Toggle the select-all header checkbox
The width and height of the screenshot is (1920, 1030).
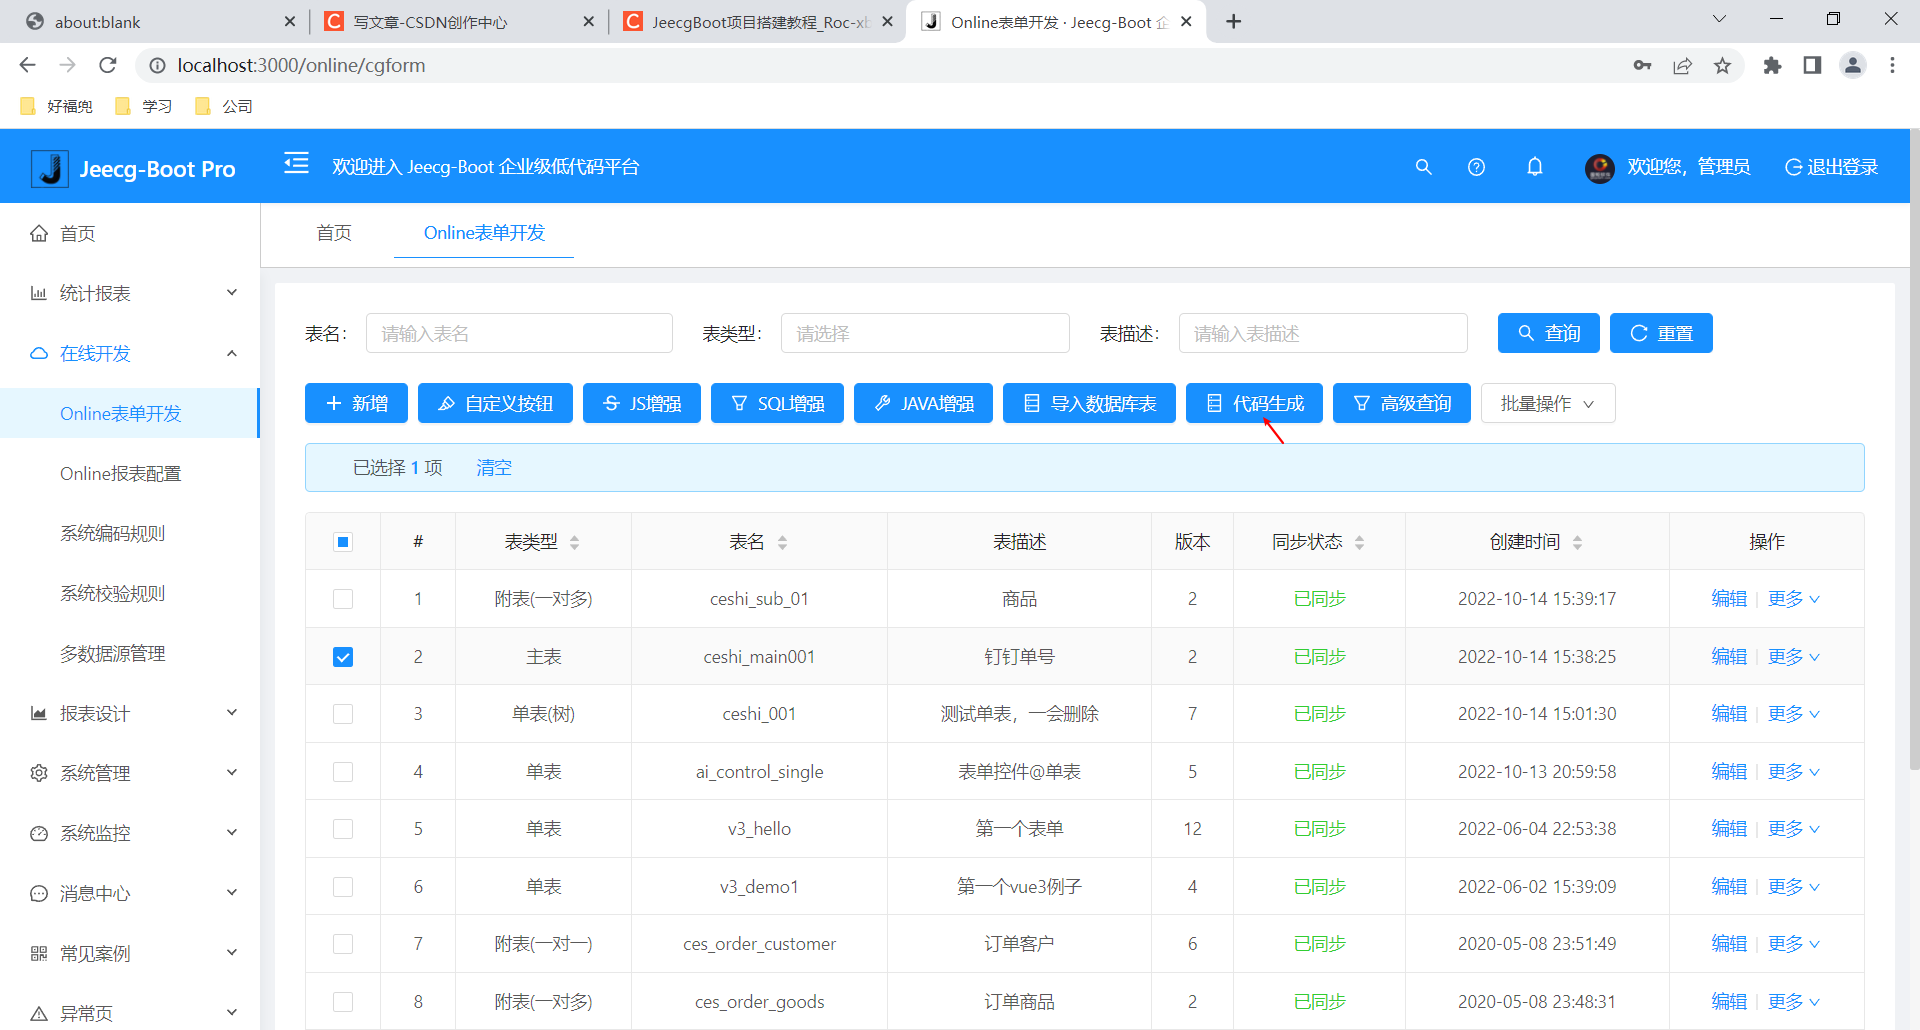[343, 542]
